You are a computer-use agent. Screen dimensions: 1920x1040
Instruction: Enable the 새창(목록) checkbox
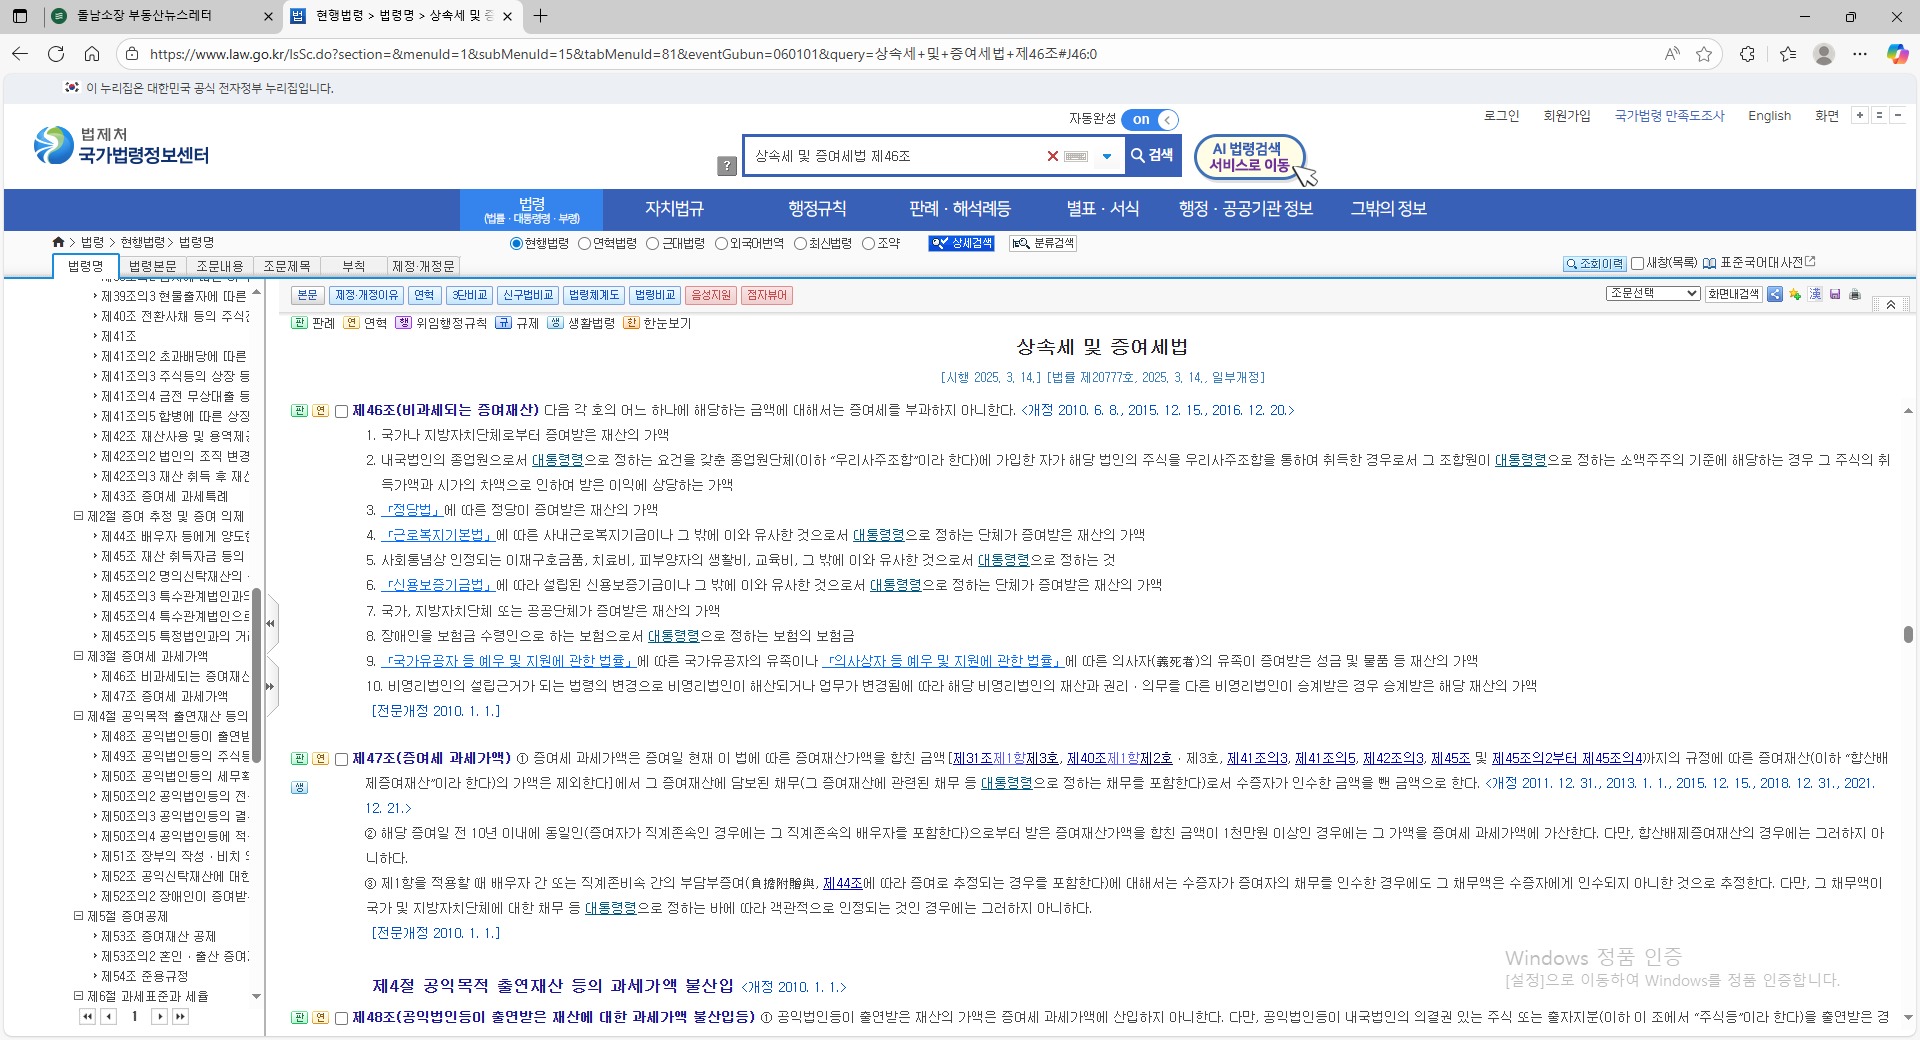tap(1637, 263)
